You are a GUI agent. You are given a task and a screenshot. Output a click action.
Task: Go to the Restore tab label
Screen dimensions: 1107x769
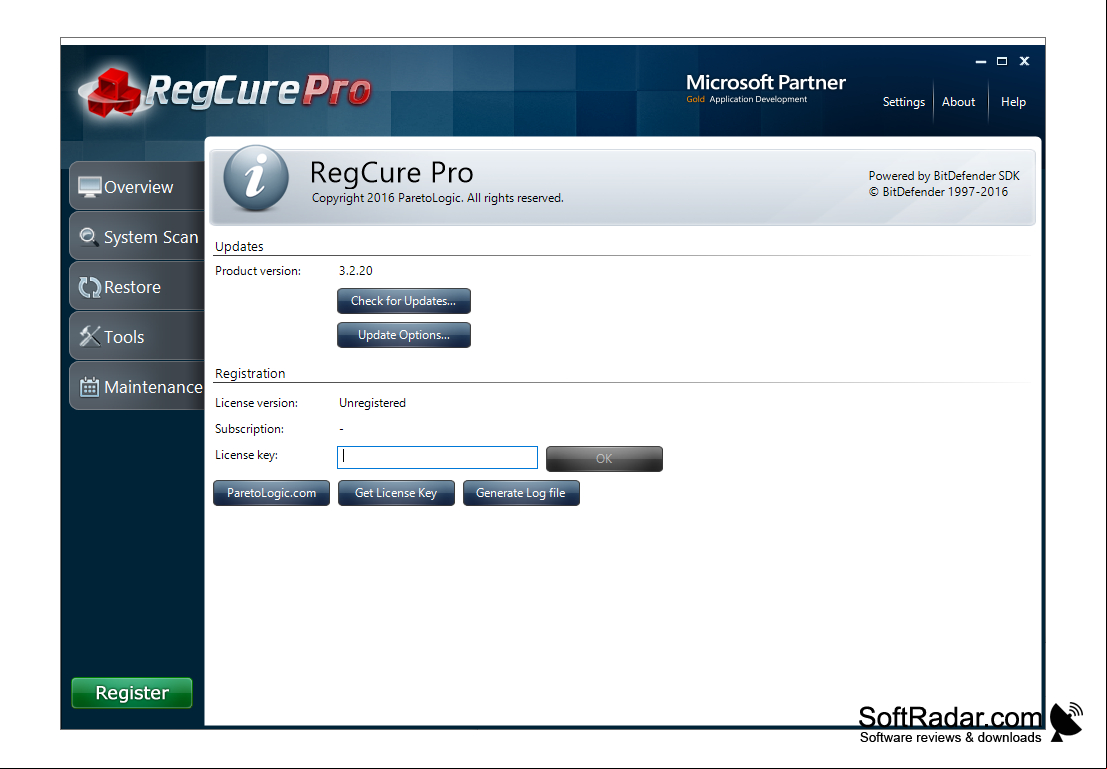click(x=132, y=287)
